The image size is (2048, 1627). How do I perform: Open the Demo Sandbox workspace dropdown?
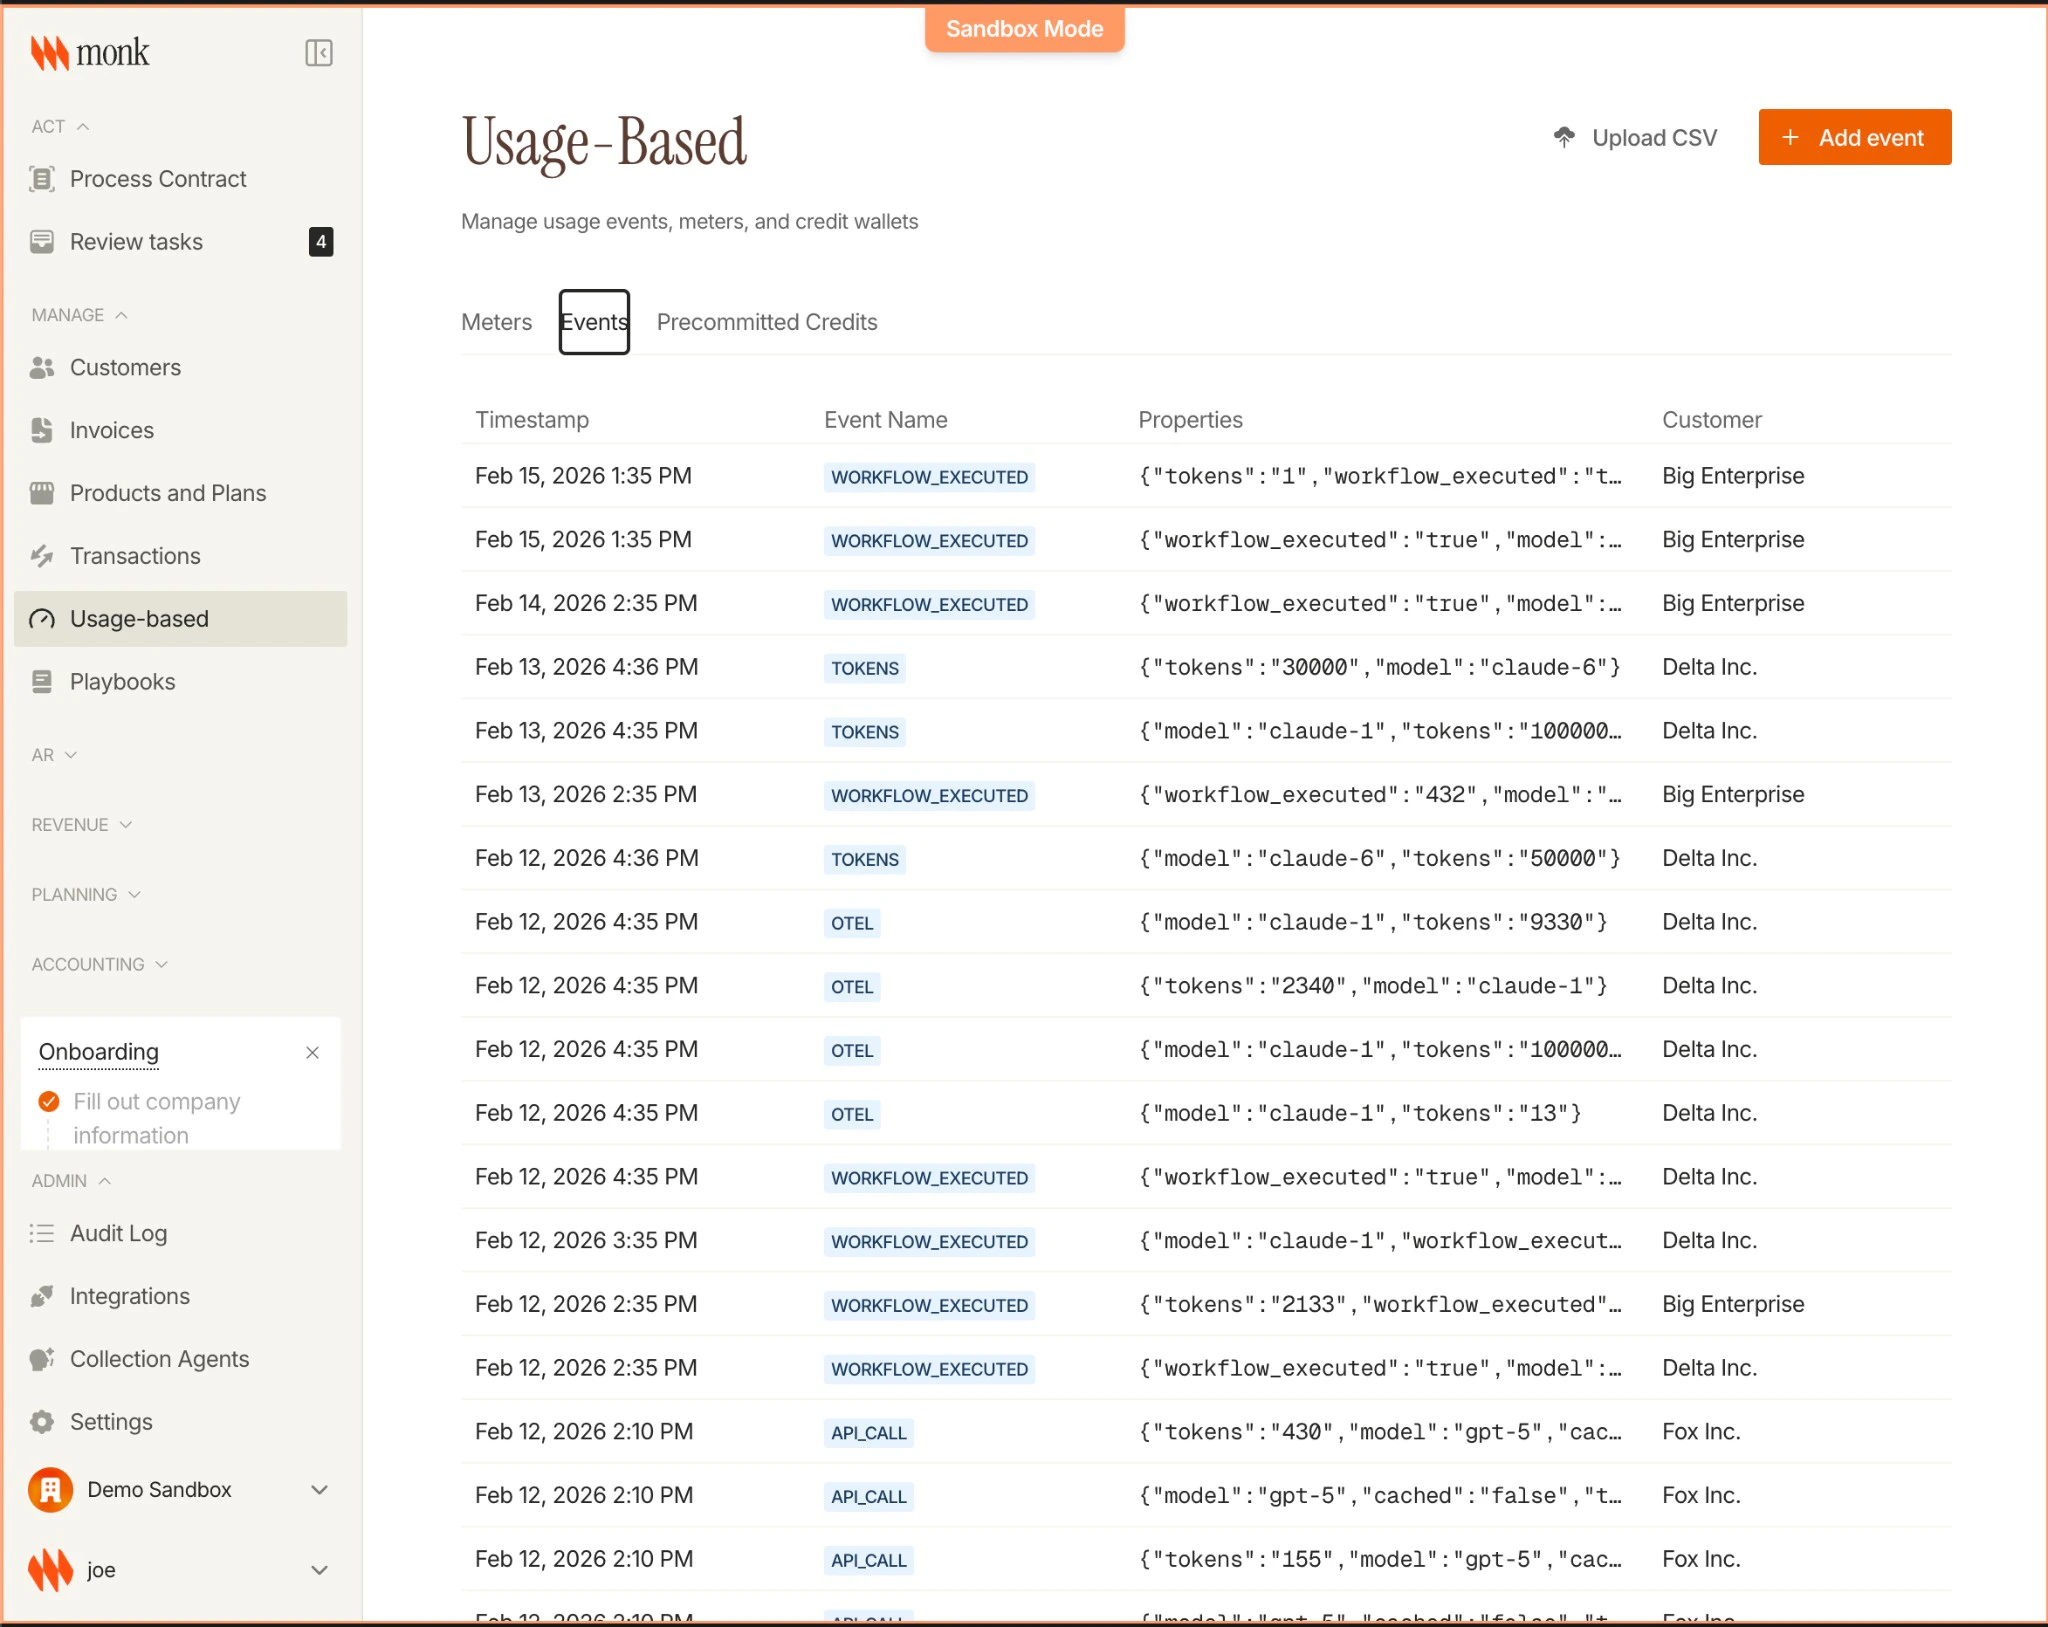click(319, 1490)
